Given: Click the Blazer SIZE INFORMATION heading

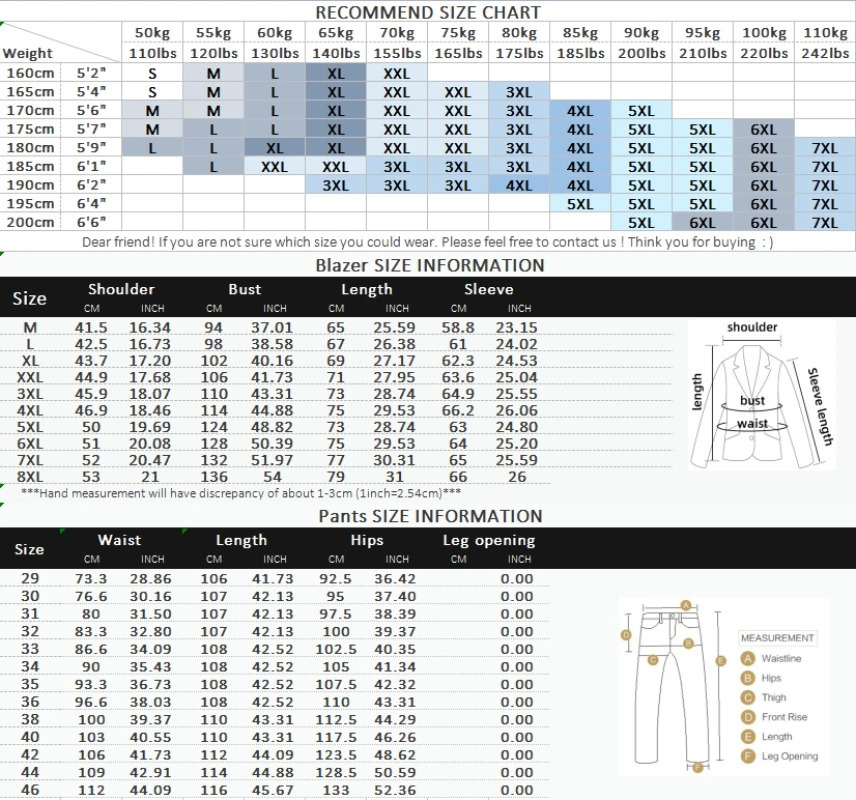Looking at the screenshot, I should 430,265.
